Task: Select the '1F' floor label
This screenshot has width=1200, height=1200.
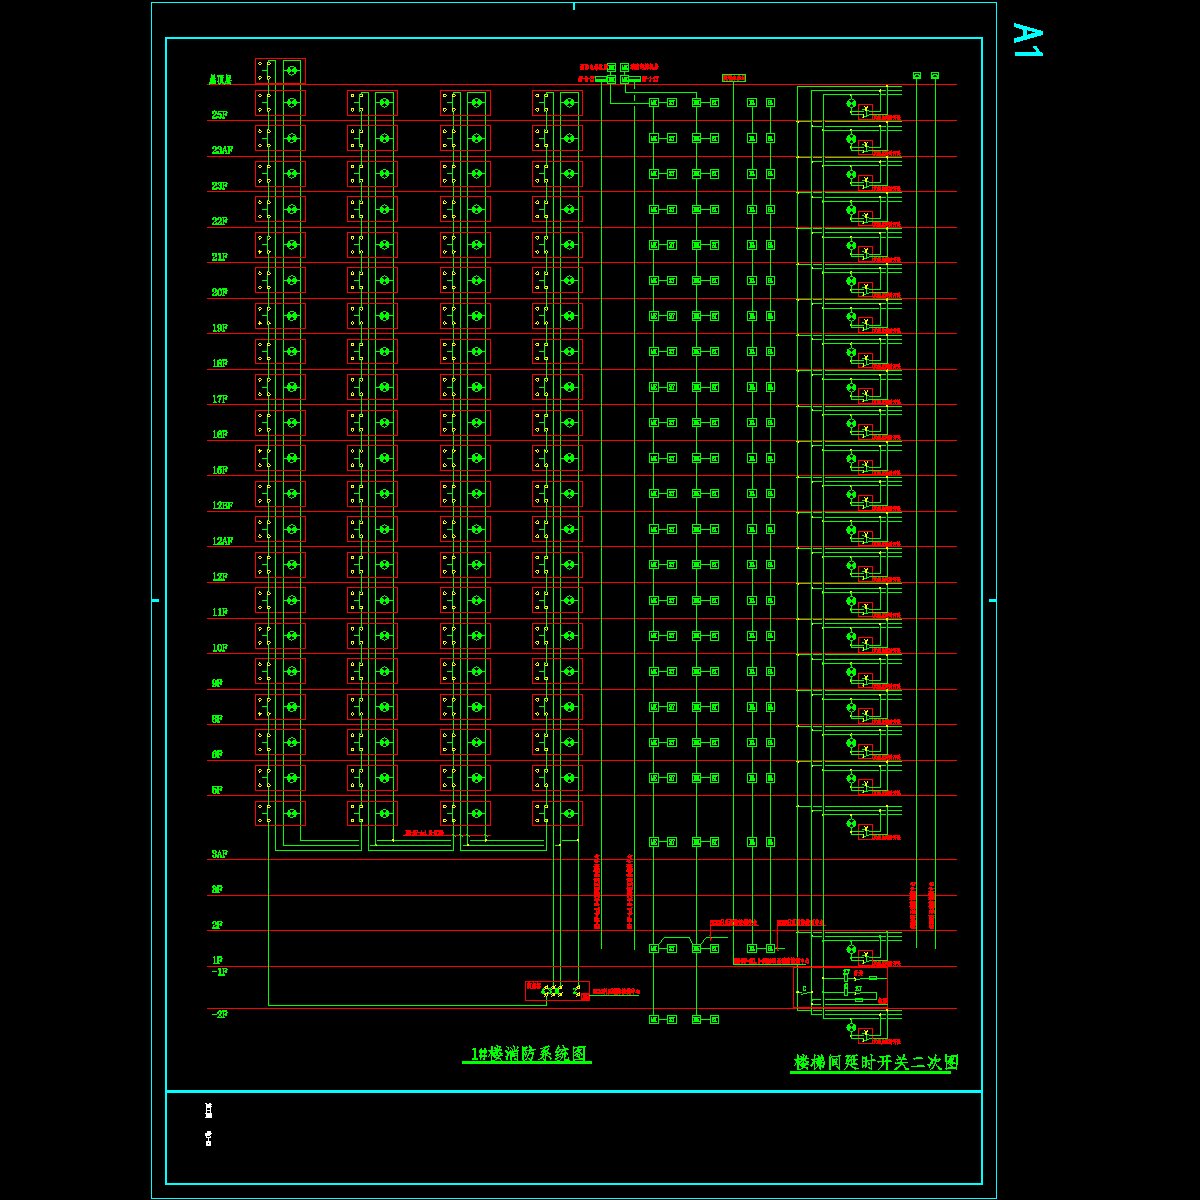Action: pos(216,960)
